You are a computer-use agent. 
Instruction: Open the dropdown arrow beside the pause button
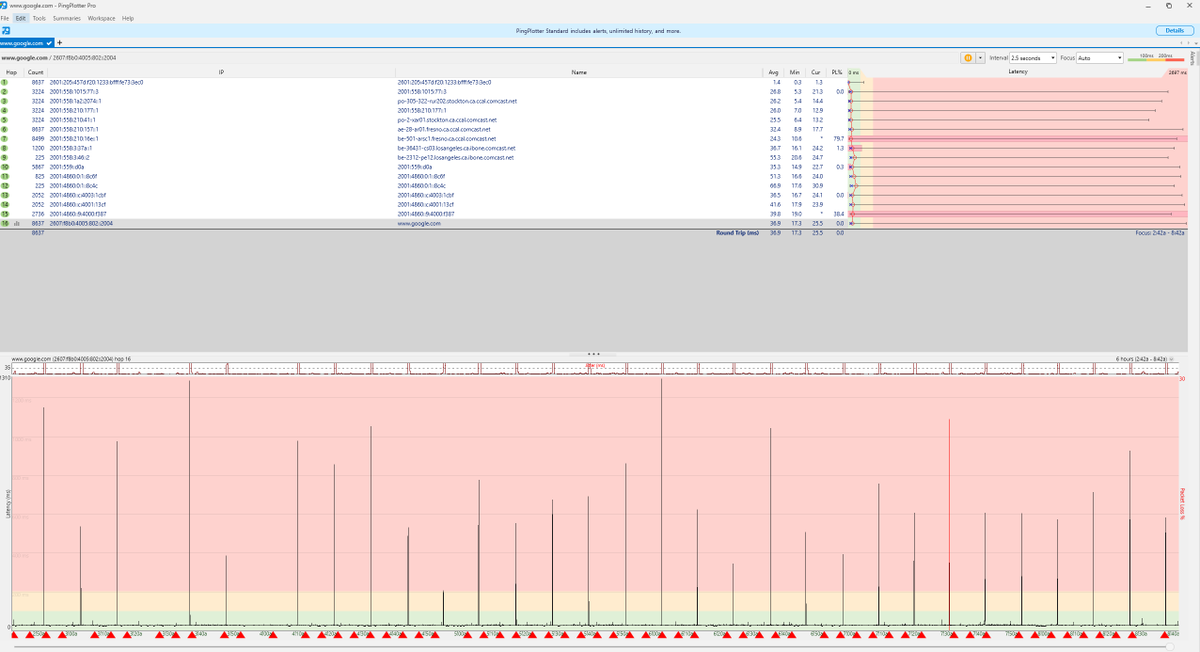[980, 58]
